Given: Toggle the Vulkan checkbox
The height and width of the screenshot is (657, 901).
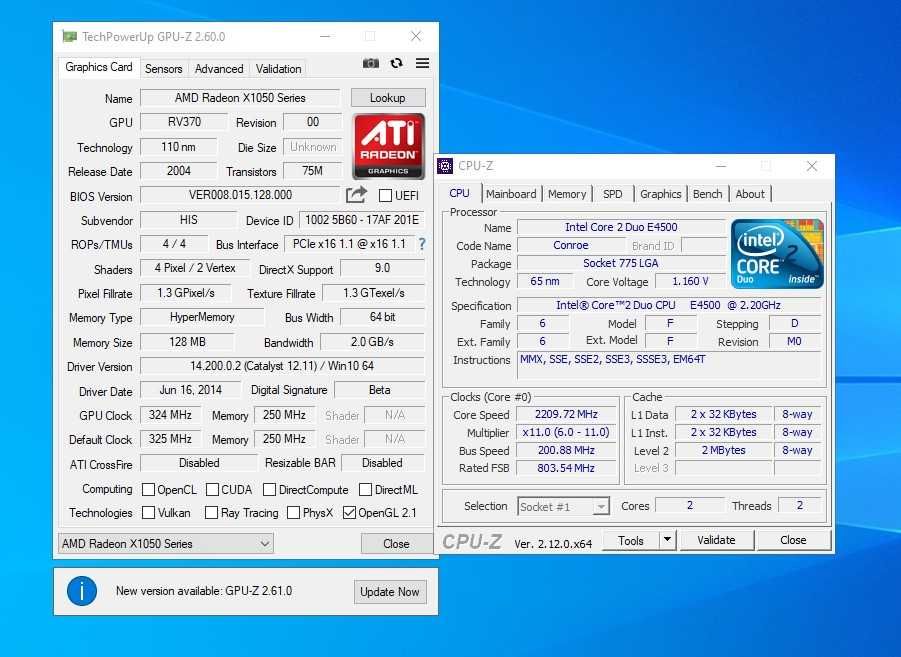Looking at the screenshot, I should point(148,512).
